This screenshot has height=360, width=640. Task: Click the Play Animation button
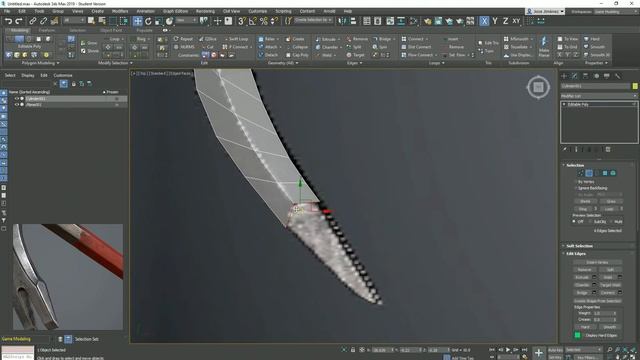coord(508,350)
